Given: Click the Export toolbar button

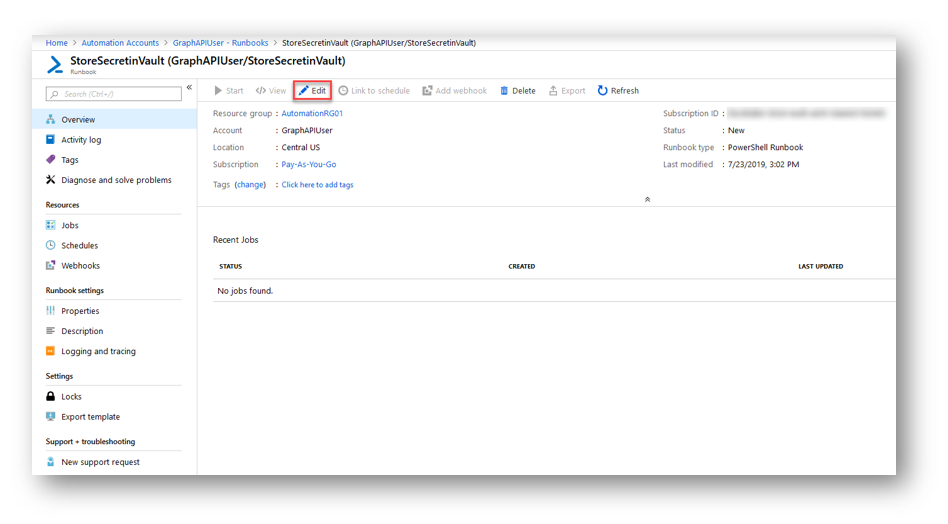Looking at the screenshot, I should click(567, 91).
